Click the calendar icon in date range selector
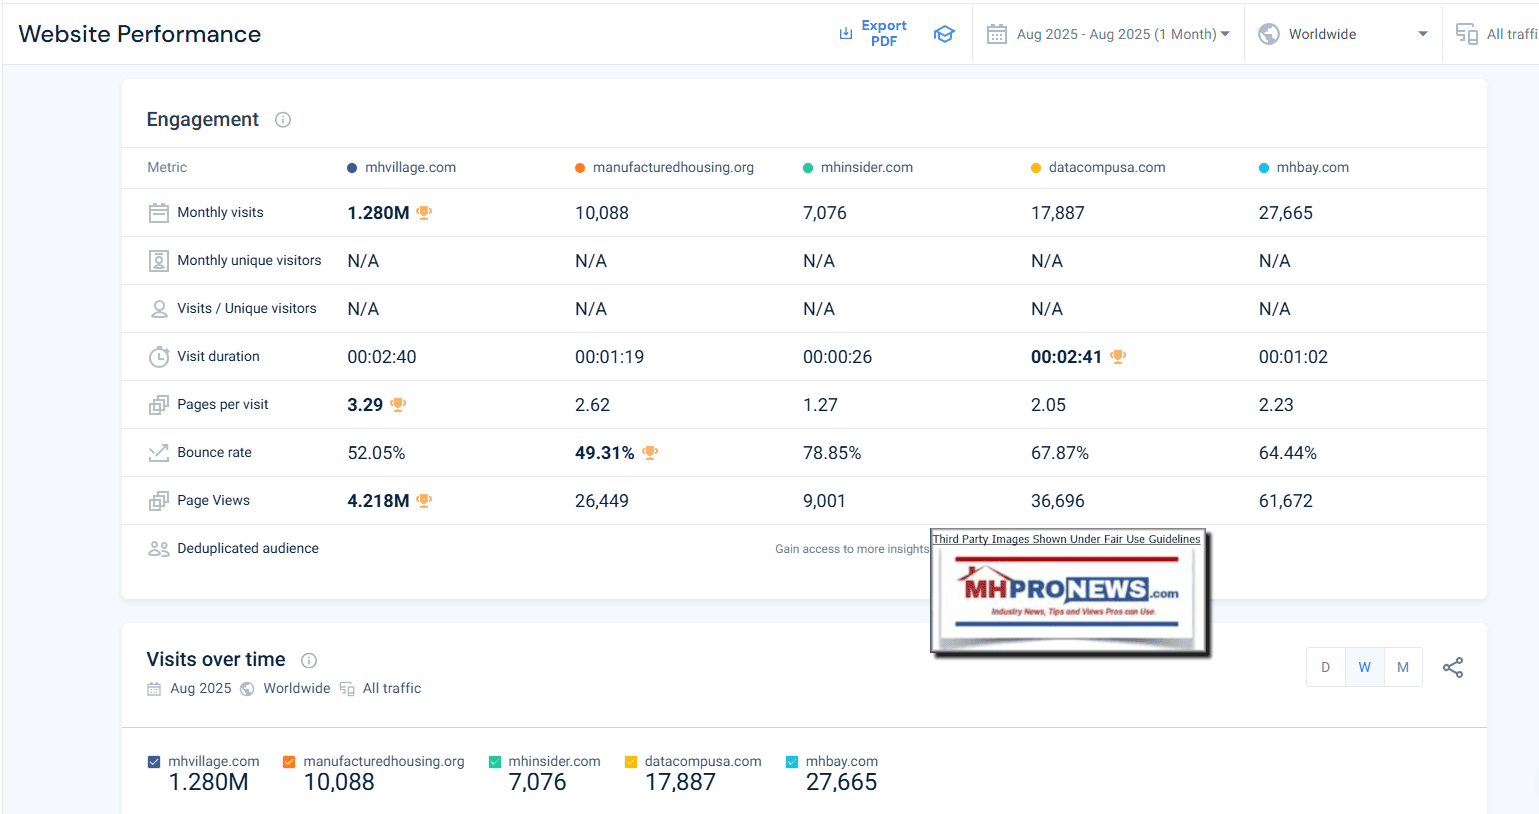This screenshot has height=814, width=1539. click(x=996, y=34)
